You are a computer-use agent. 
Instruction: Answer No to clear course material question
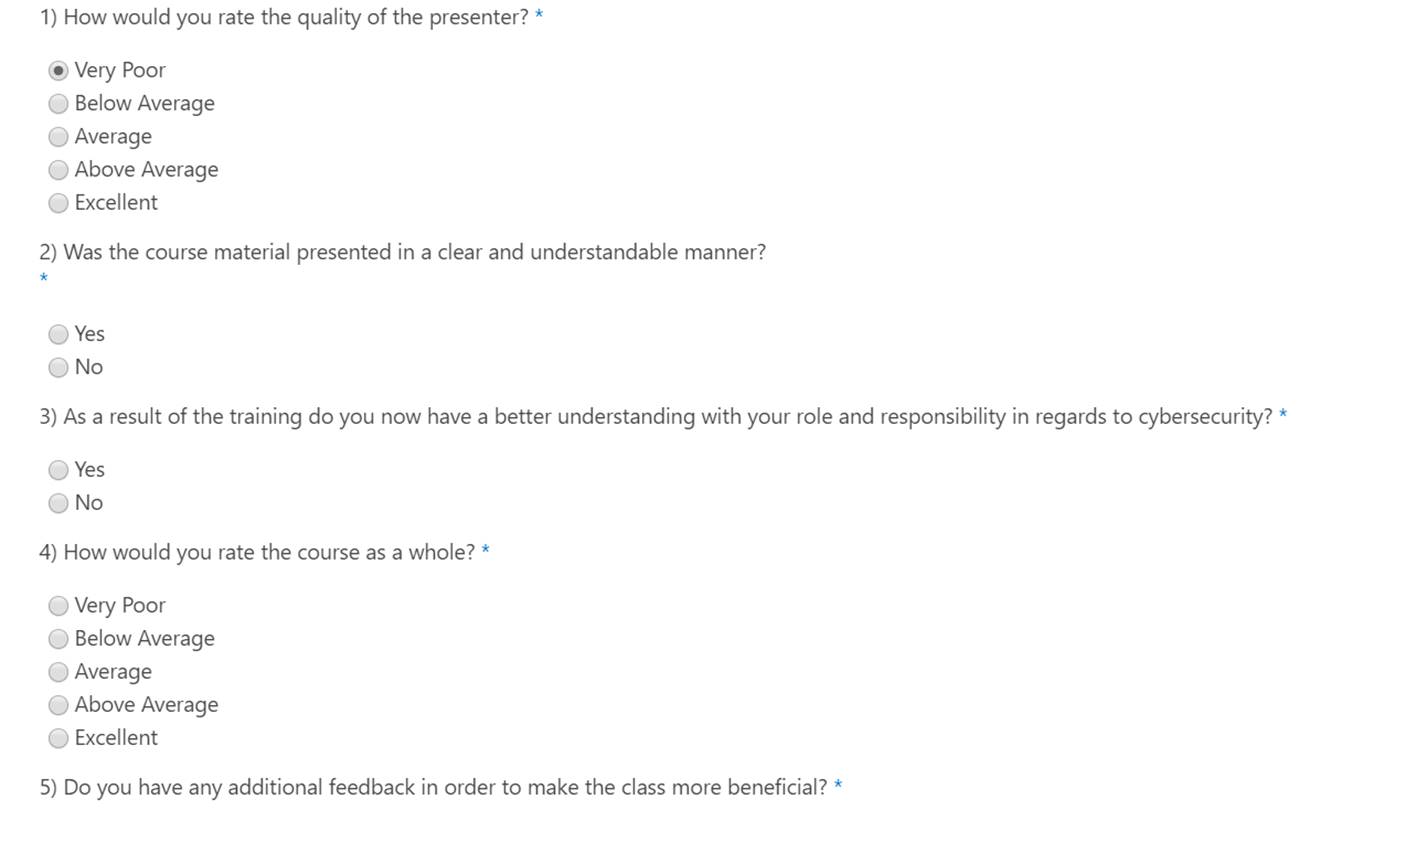click(x=58, y=367)
